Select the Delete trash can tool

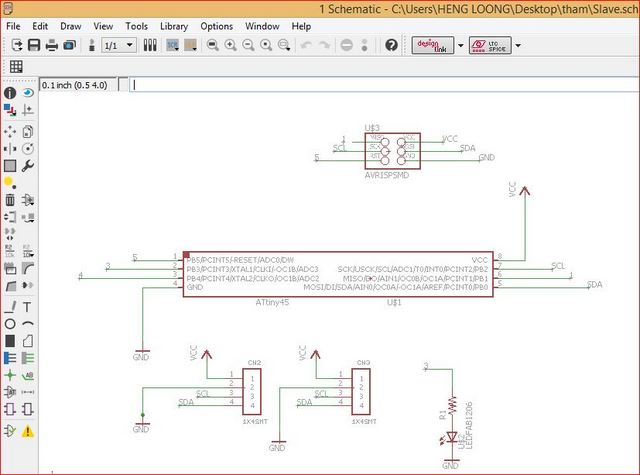pos(10,200)
